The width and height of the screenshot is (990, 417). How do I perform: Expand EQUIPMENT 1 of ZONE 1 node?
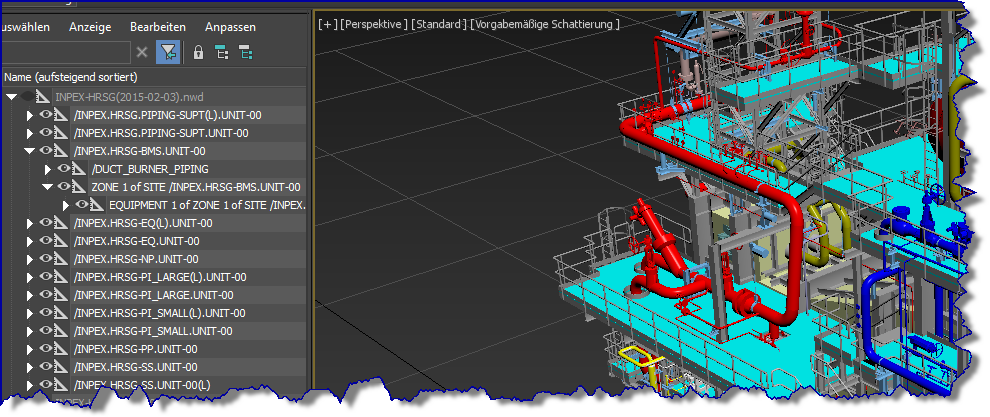click(x=65, y=205)
